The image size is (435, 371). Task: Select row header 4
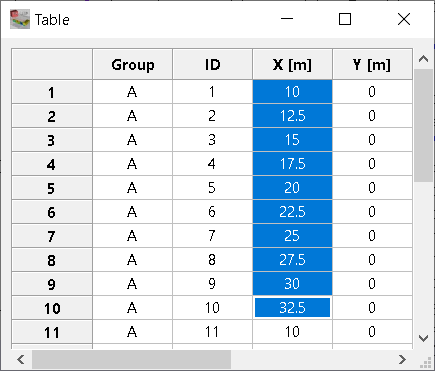[x=52, y=164]
